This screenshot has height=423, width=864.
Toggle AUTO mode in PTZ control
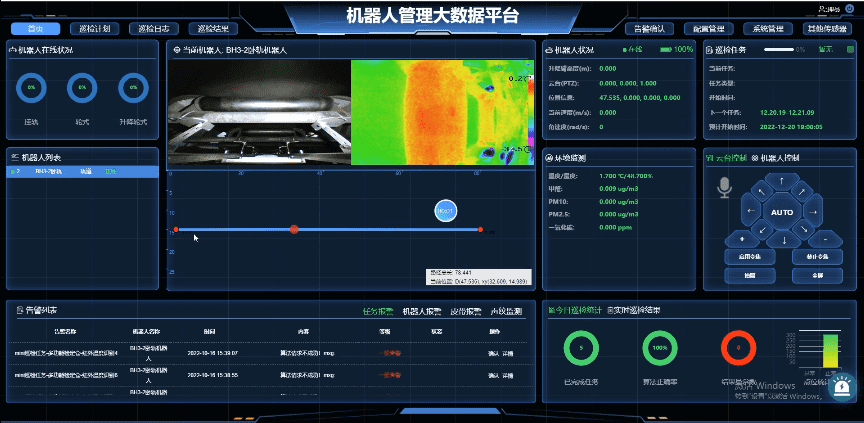point(782,213)
